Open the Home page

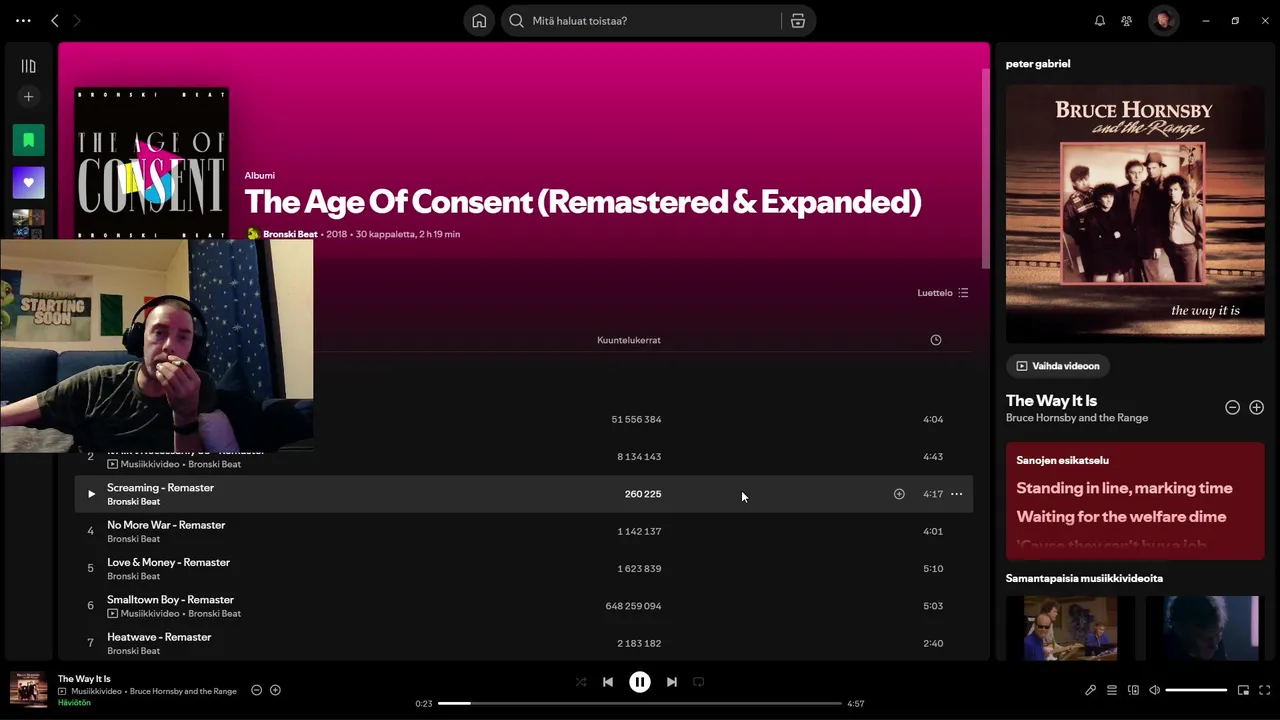coord(479,21)
